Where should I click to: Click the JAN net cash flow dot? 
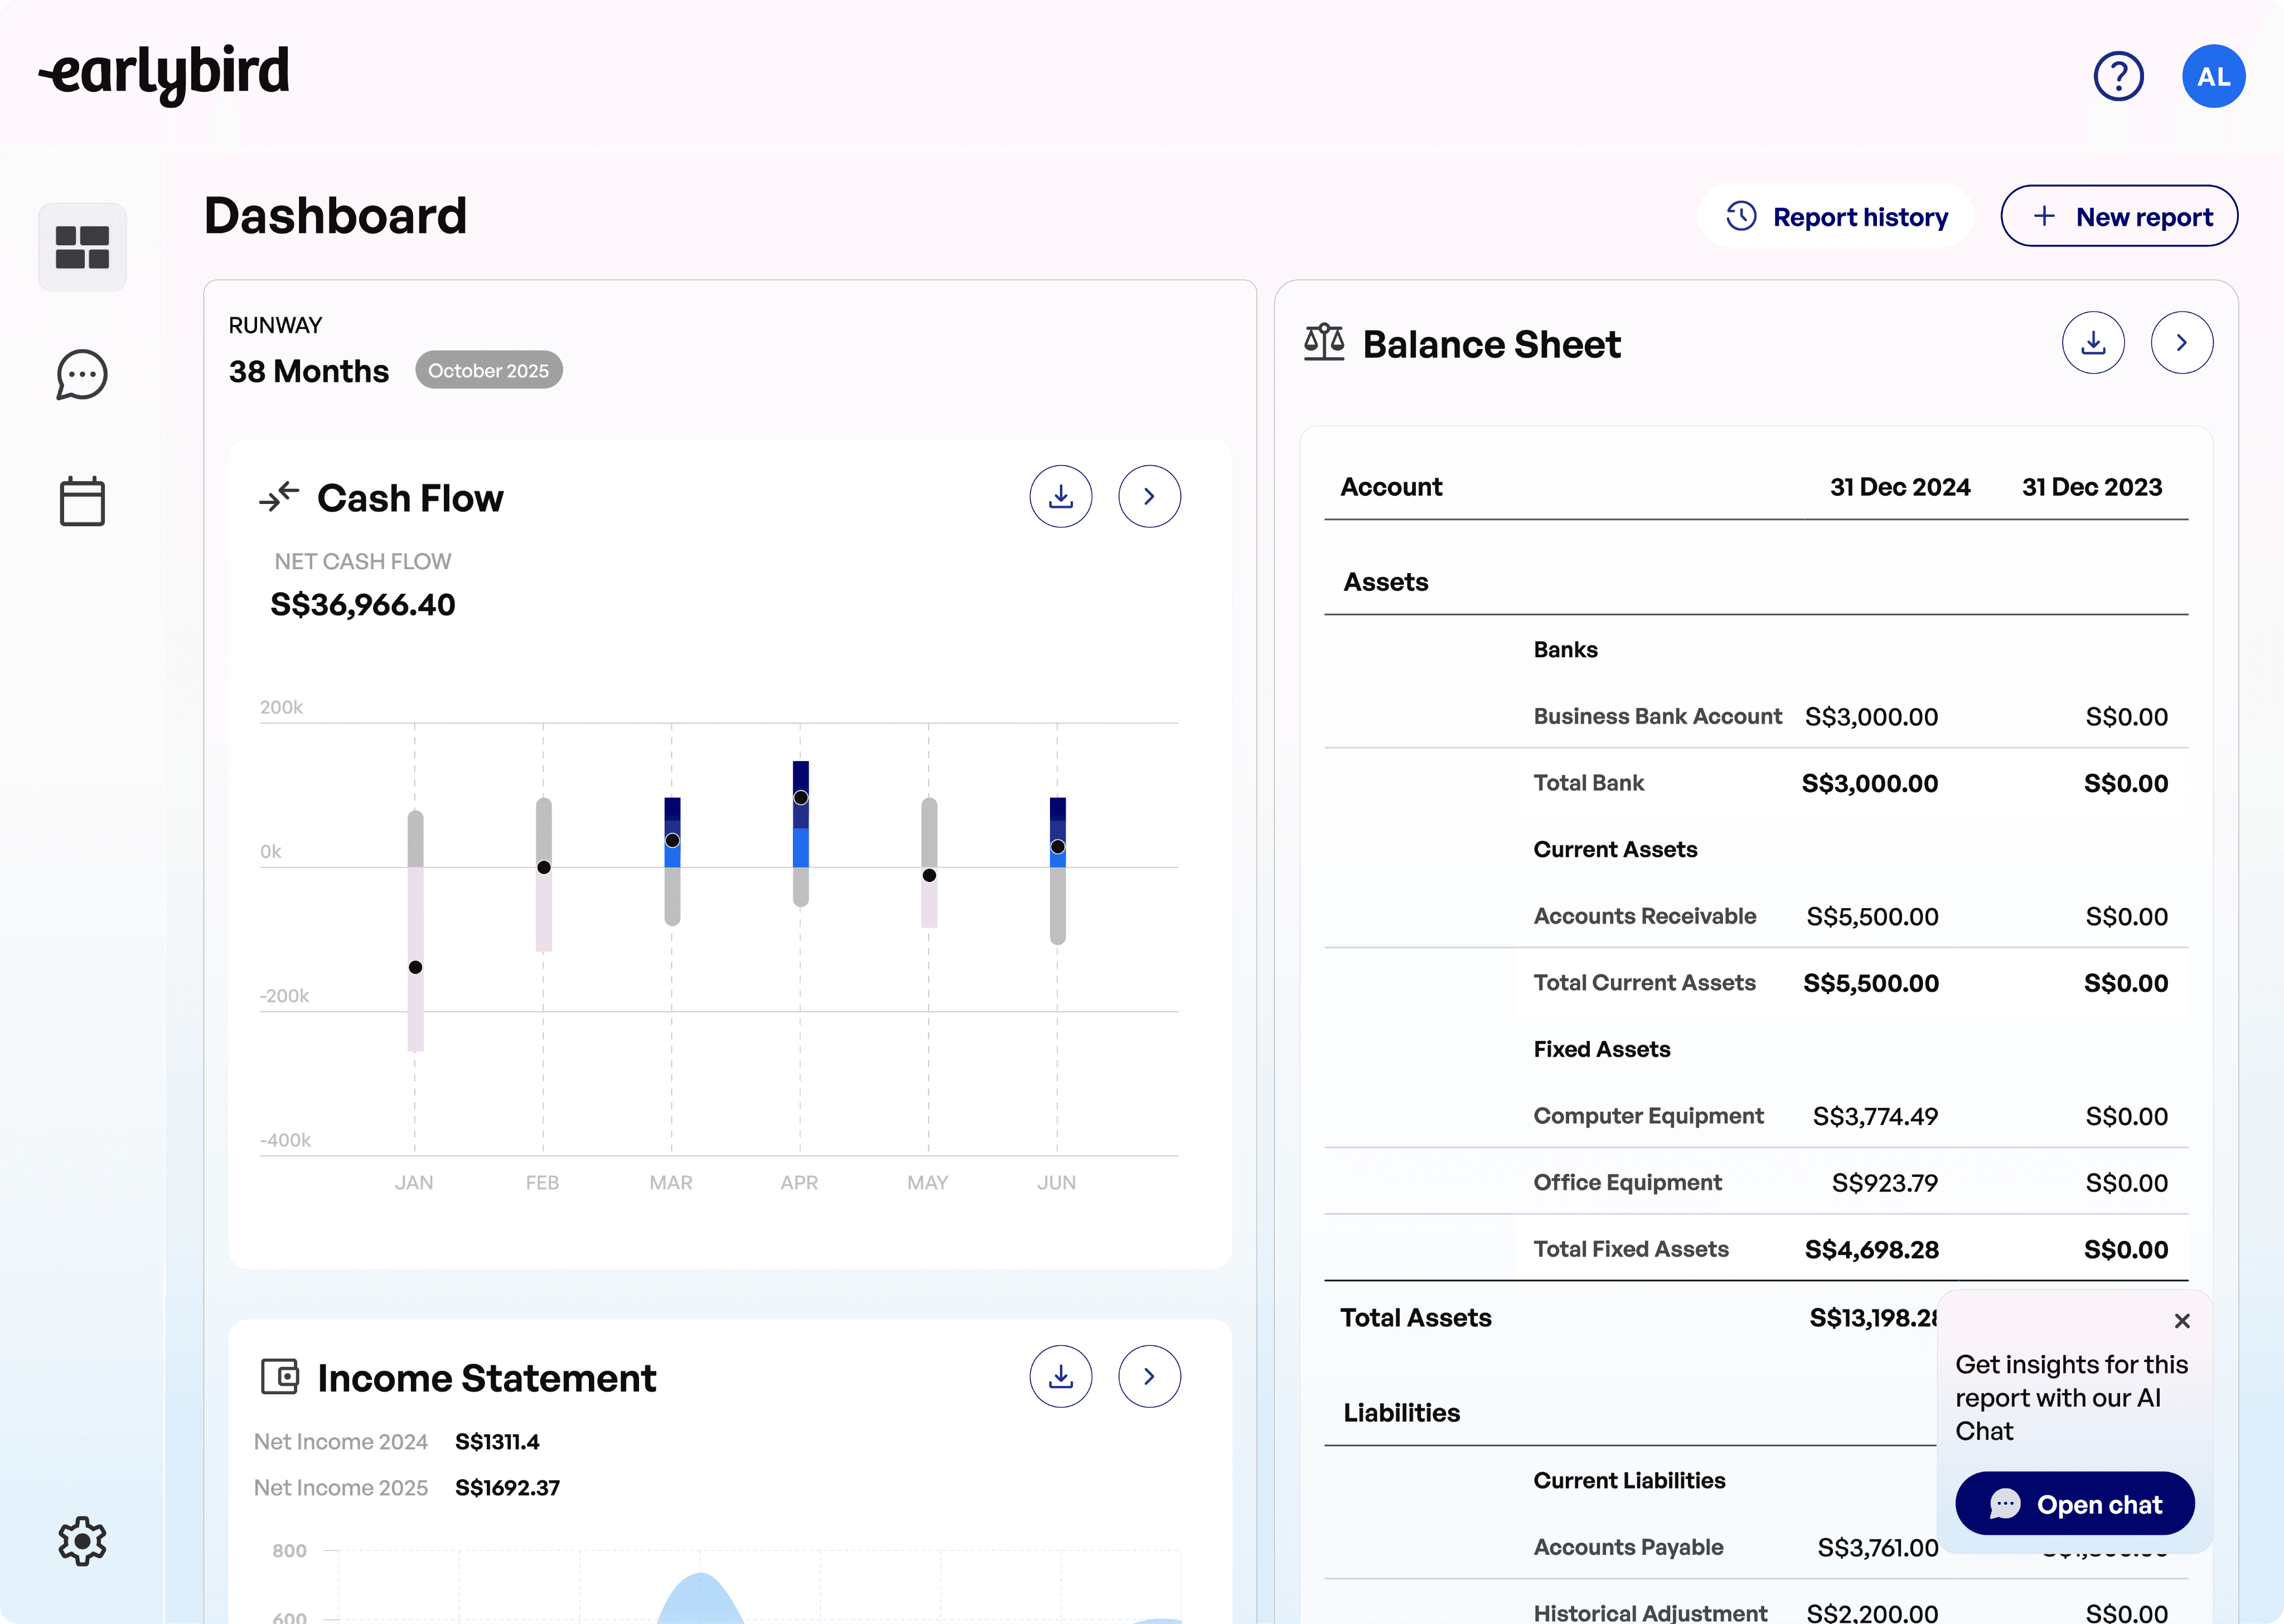point(415,967)
